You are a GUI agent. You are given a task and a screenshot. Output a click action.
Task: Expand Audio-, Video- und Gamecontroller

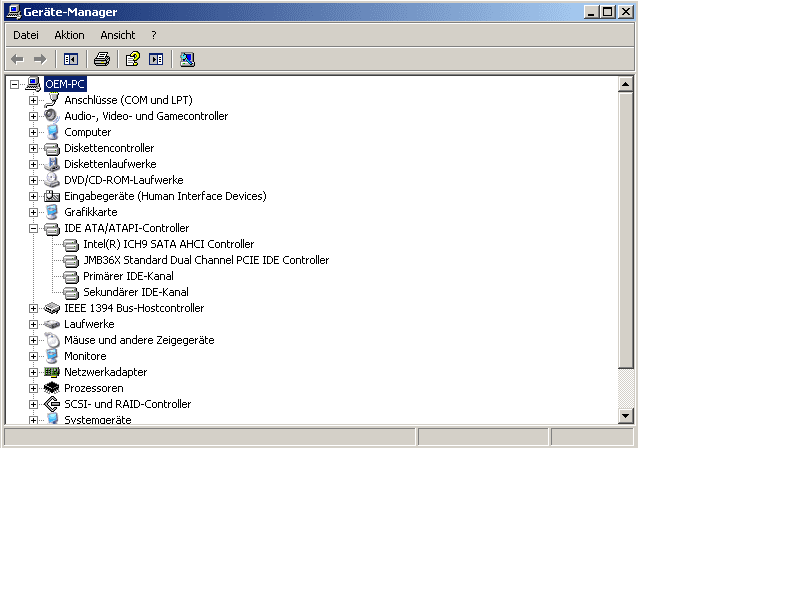(x=33, y=116)
